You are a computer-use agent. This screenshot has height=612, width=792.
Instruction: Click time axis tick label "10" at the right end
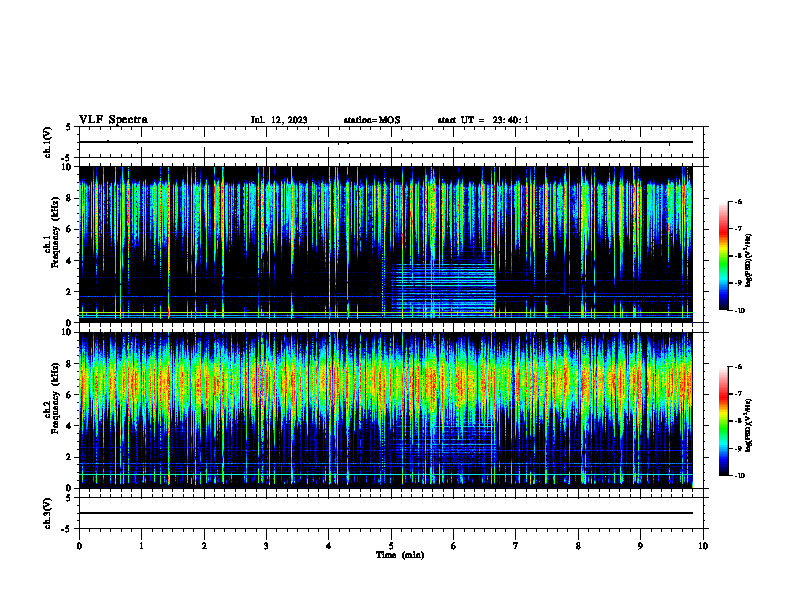point(703,546)
